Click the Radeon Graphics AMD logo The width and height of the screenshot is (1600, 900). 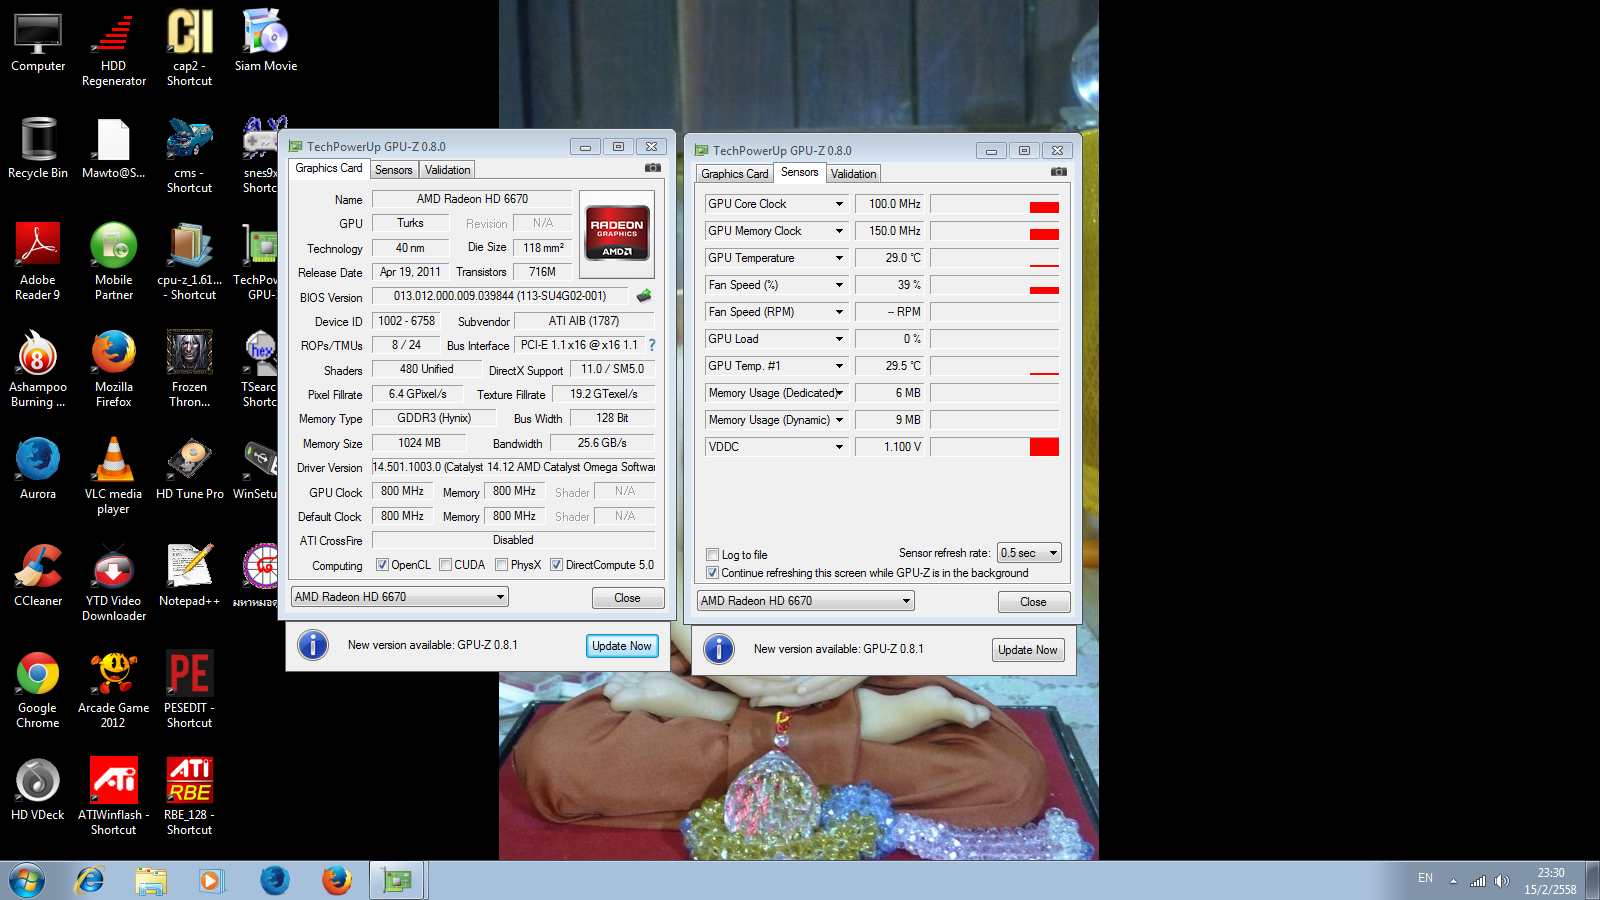617,234
